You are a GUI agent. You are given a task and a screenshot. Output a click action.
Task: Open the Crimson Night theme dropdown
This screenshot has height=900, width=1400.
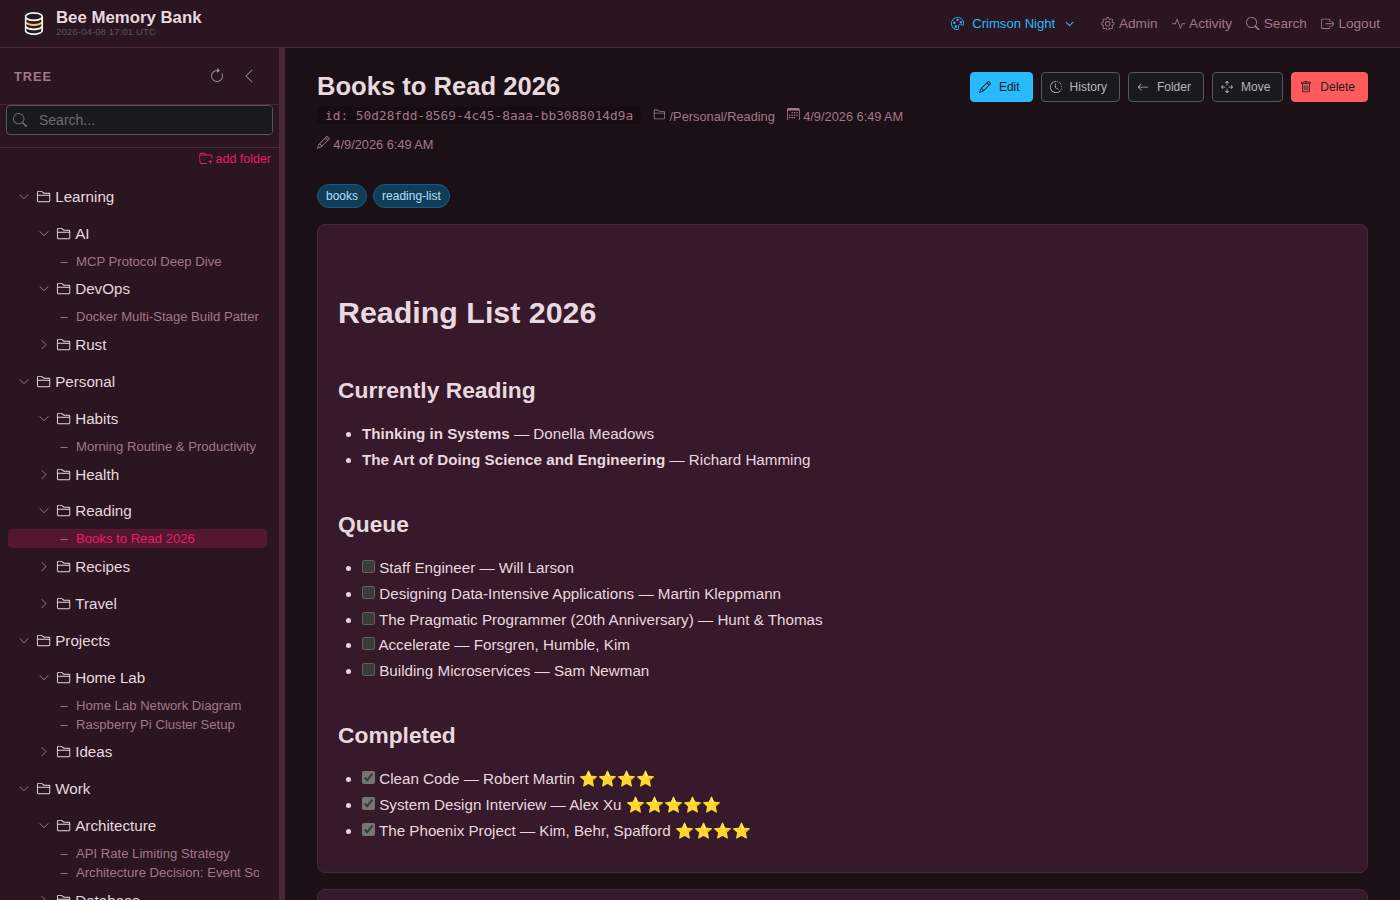1012,24
